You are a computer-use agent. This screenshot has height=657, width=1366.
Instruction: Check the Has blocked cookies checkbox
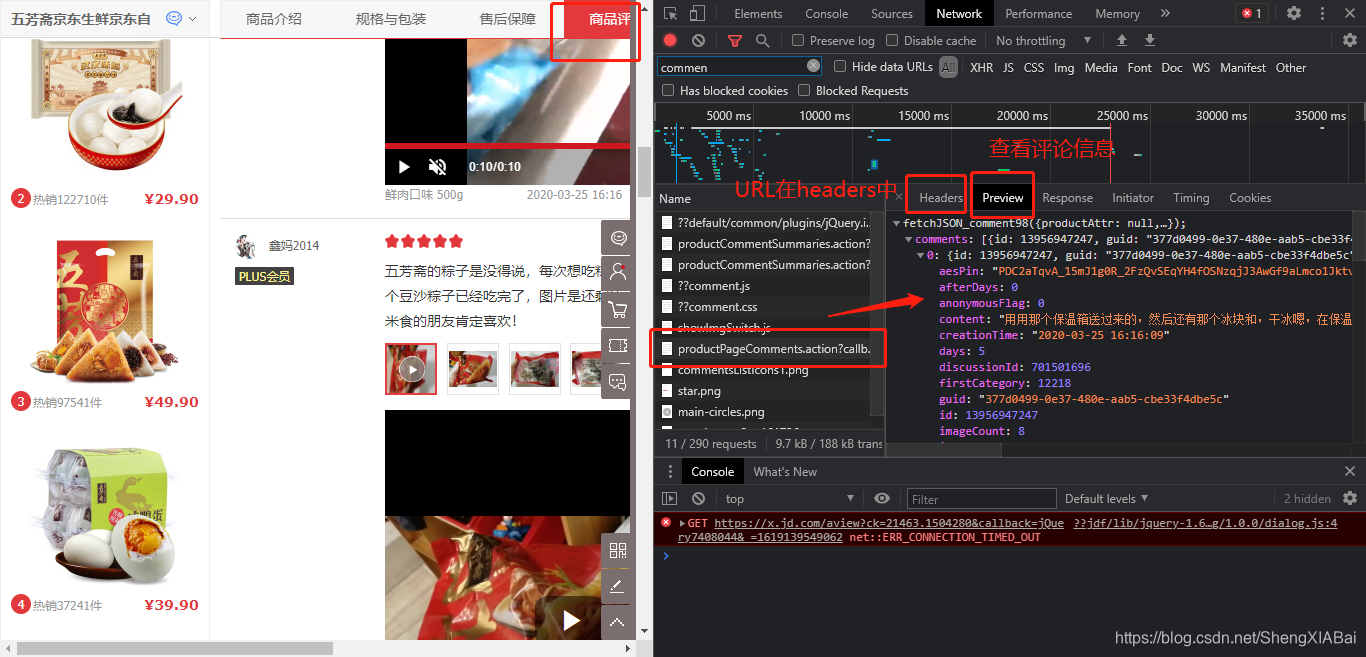(x=668, y=90)
